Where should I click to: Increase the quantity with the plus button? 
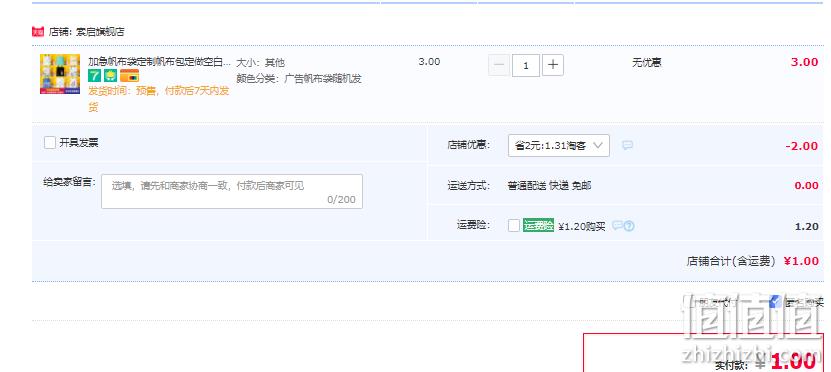coord(553,65)
